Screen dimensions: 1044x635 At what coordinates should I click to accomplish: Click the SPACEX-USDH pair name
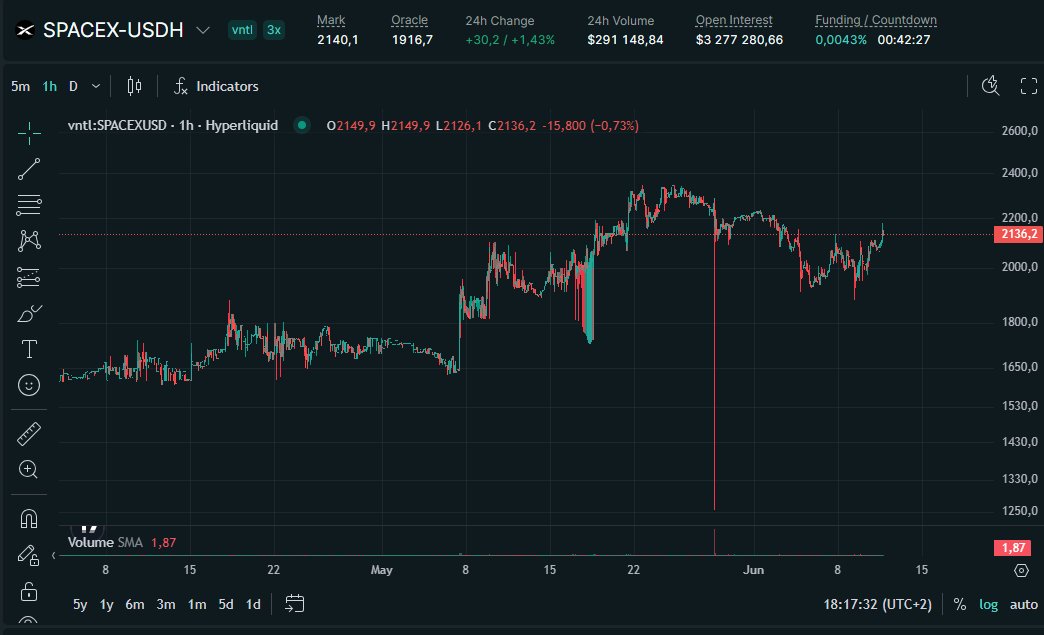113,30
